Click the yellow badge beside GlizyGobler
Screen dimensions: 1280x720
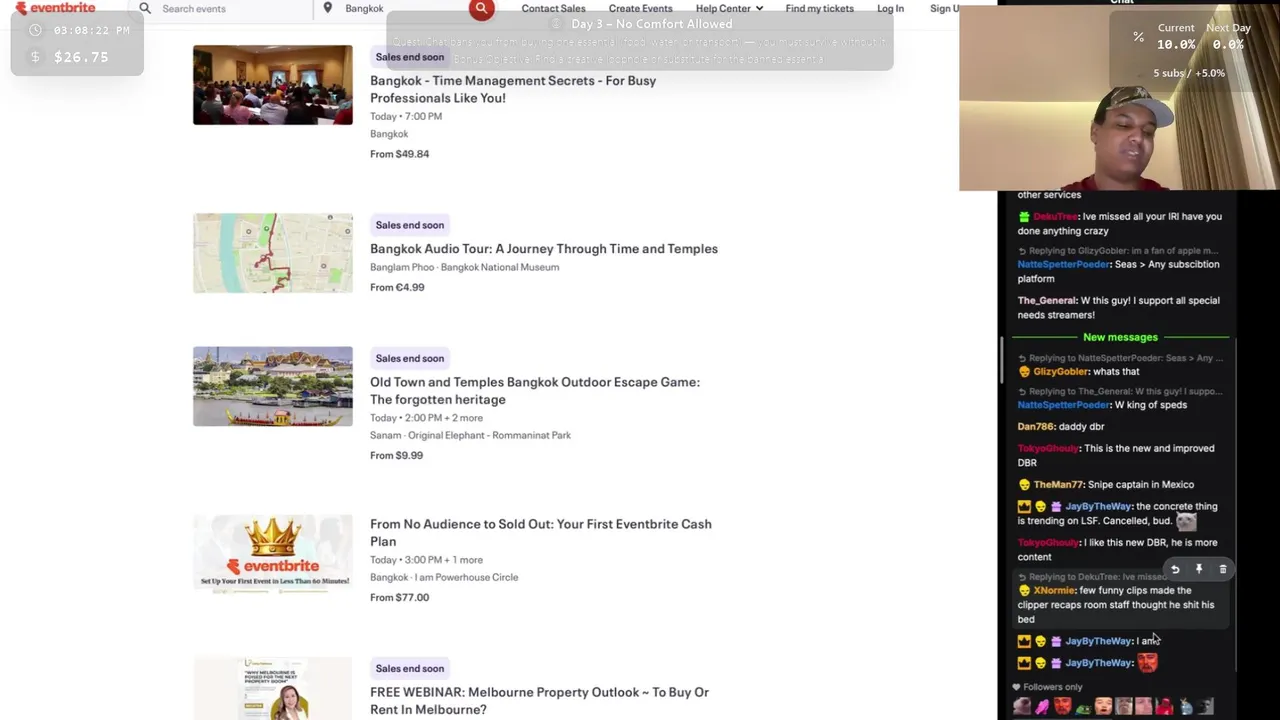point(1024,372)
